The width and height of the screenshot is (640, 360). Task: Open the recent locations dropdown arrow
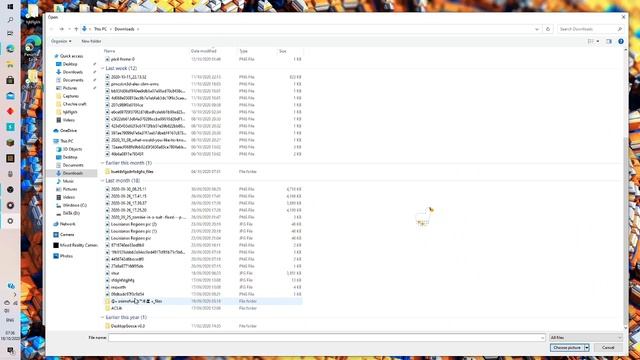[x=69, y=29]
